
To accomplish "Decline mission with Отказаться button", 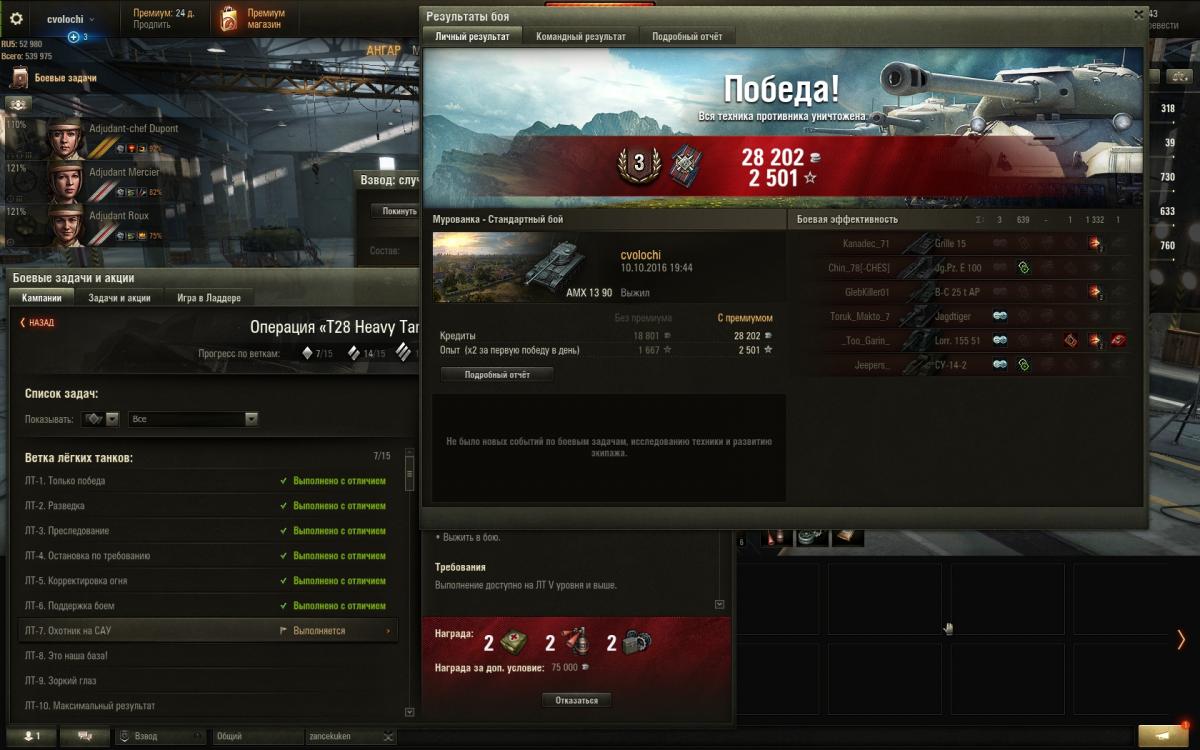I will (577, 700).
